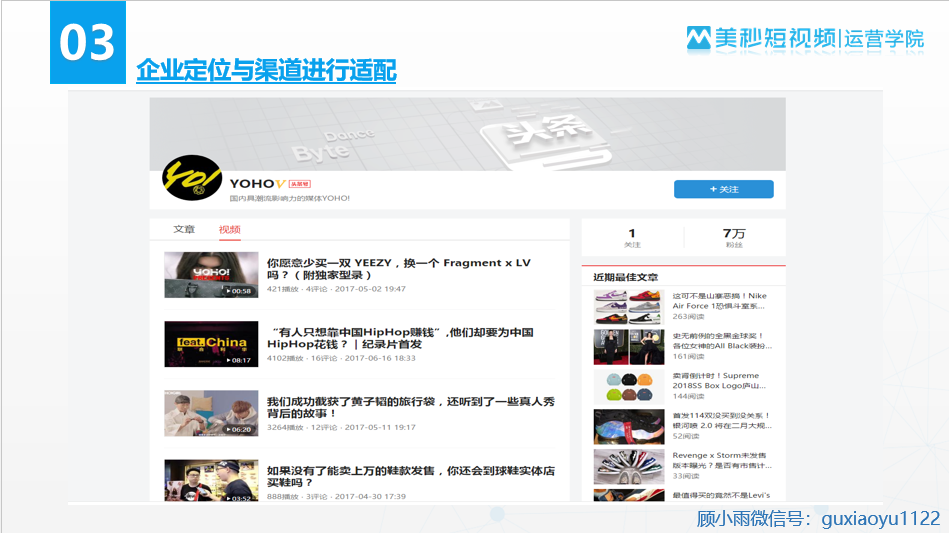Screen dimensions: 949x533
Task: Click the 1 关注 following count
Action: [632, 238]
